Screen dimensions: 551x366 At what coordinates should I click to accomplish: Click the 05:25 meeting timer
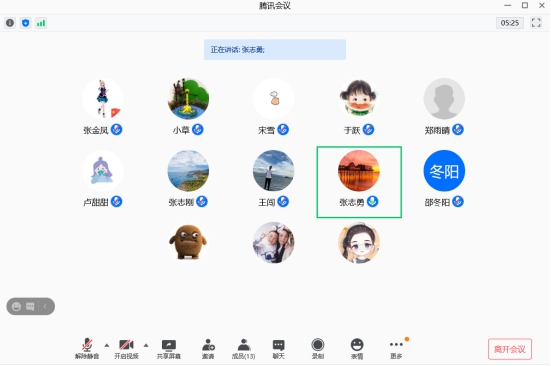click(x=510, y=23)
